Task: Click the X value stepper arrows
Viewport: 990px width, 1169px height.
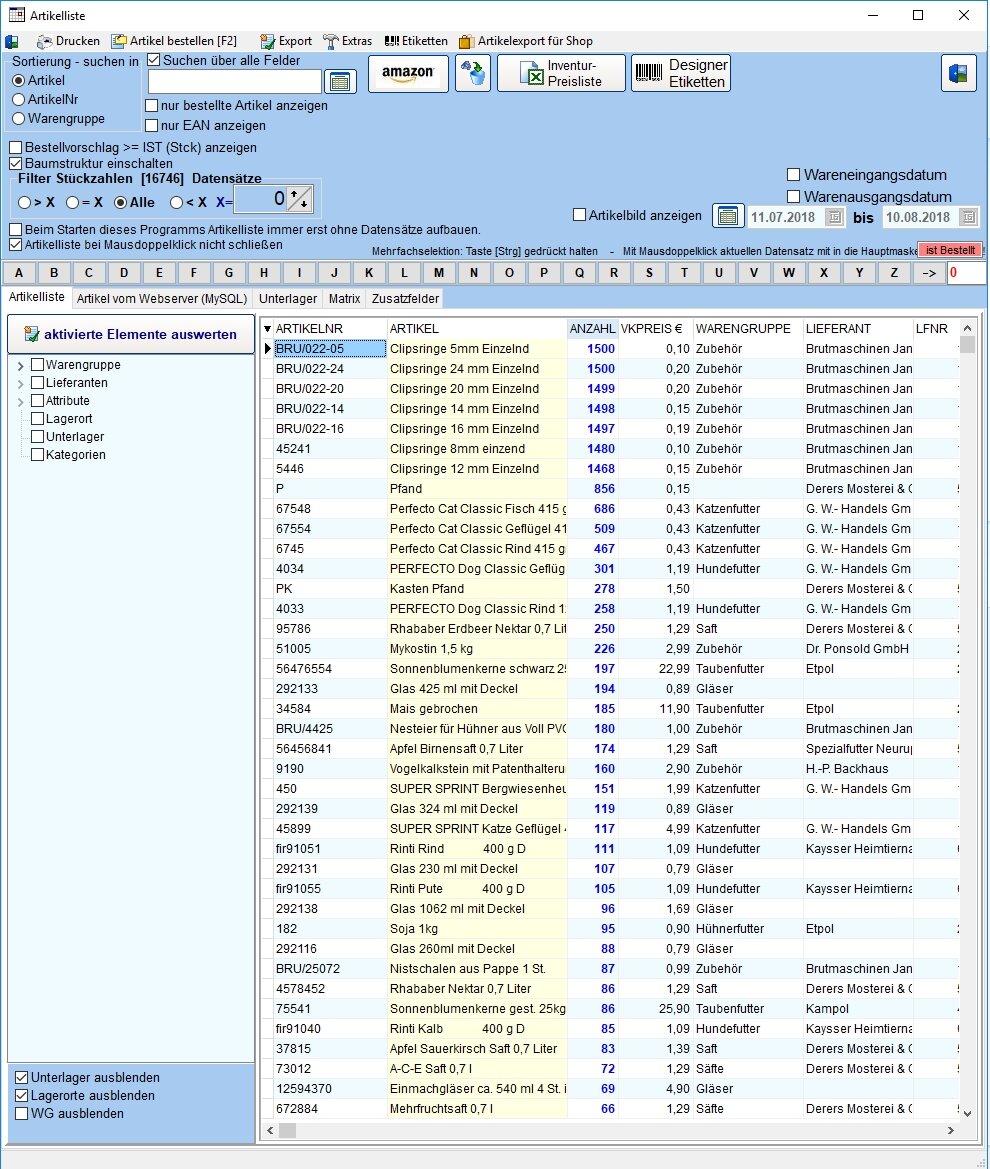Action: coord(300,199)
